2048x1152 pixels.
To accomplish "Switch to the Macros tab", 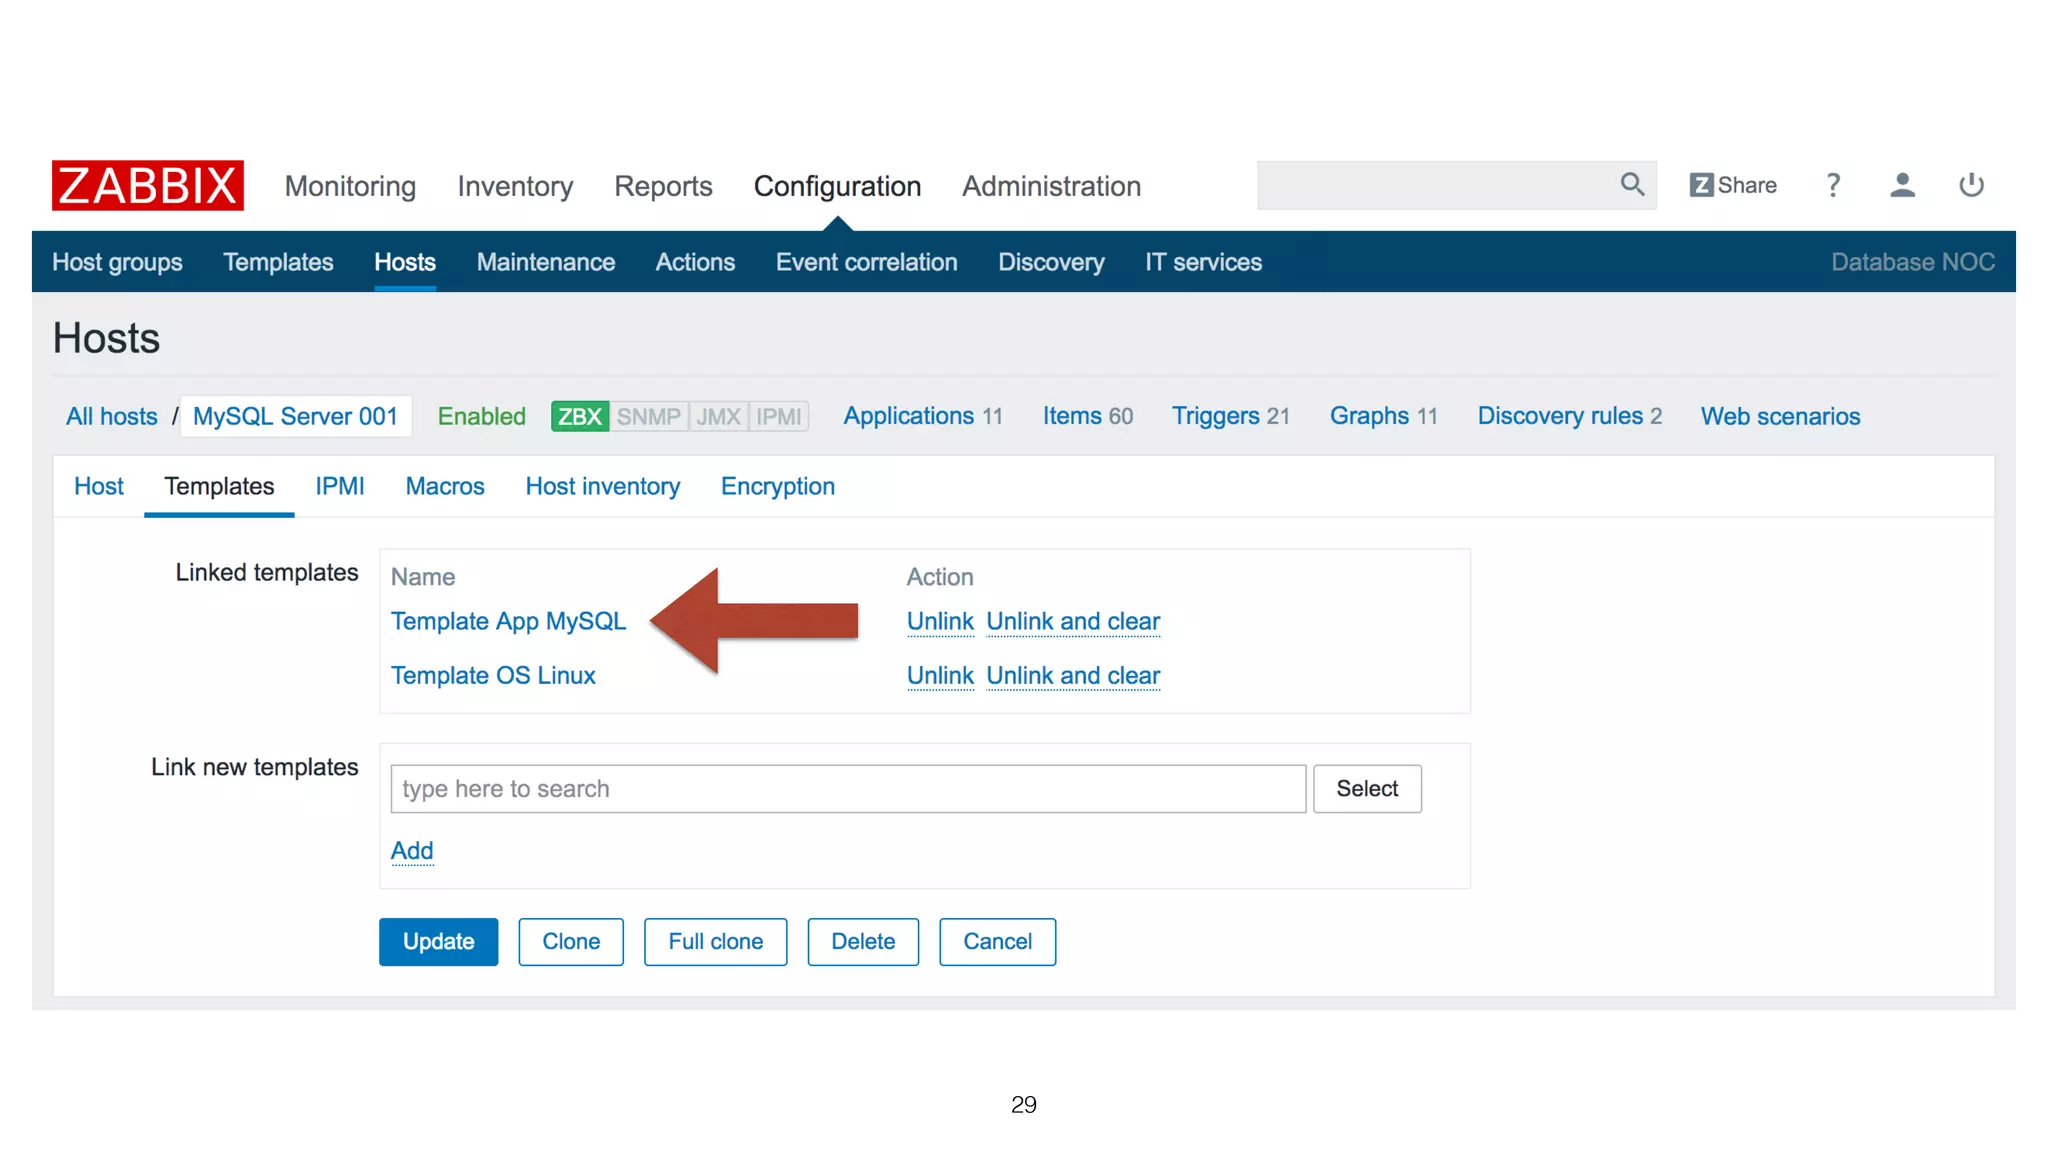I will tap(444, 486).
